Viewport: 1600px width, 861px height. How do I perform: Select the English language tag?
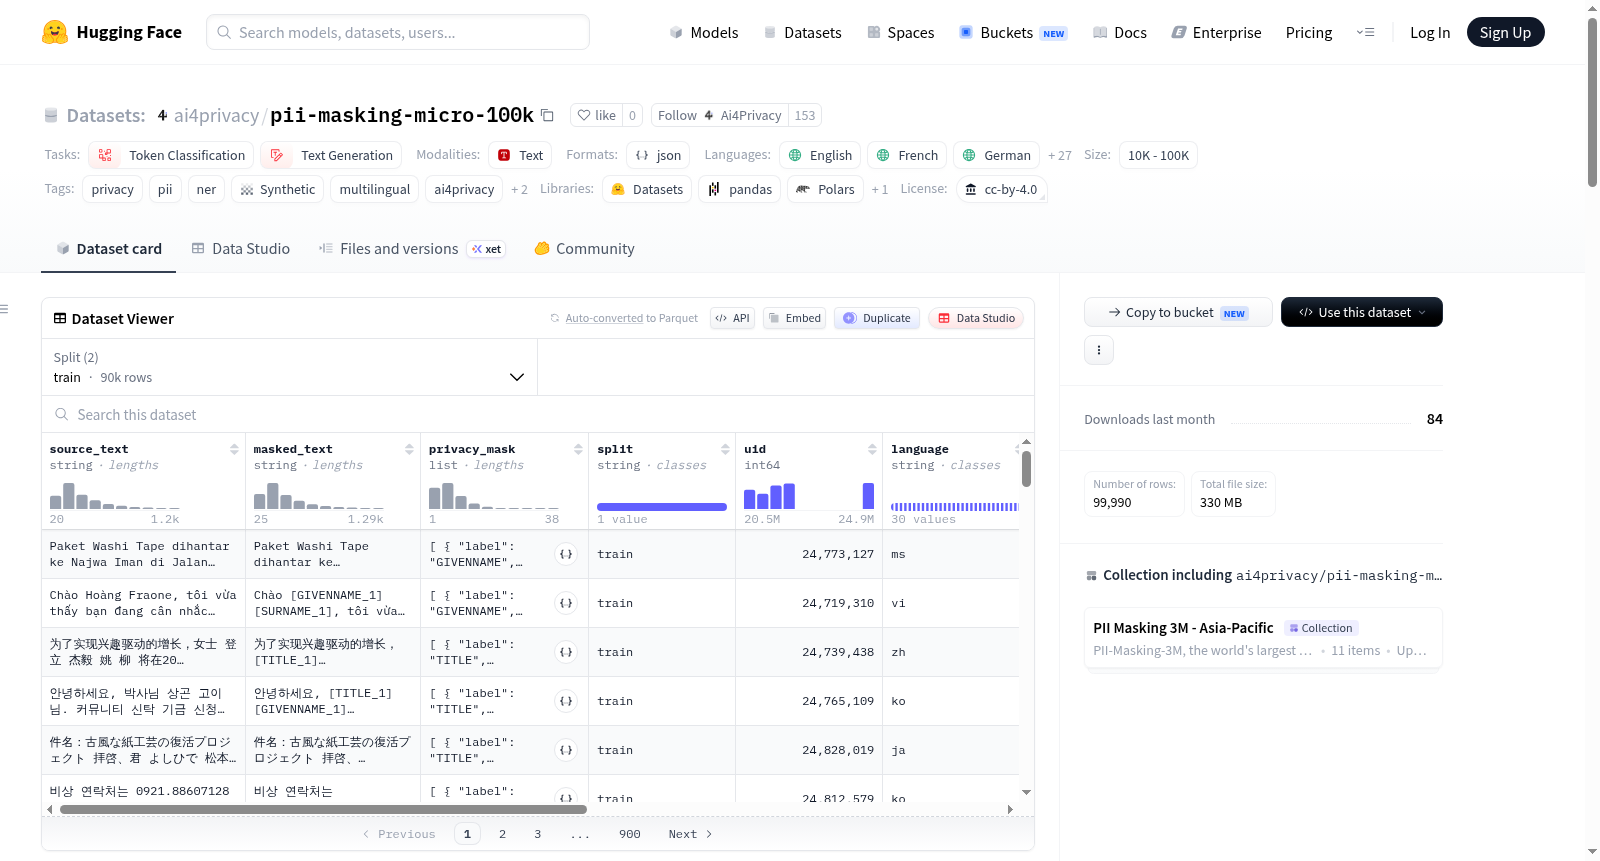pos(820,155)
